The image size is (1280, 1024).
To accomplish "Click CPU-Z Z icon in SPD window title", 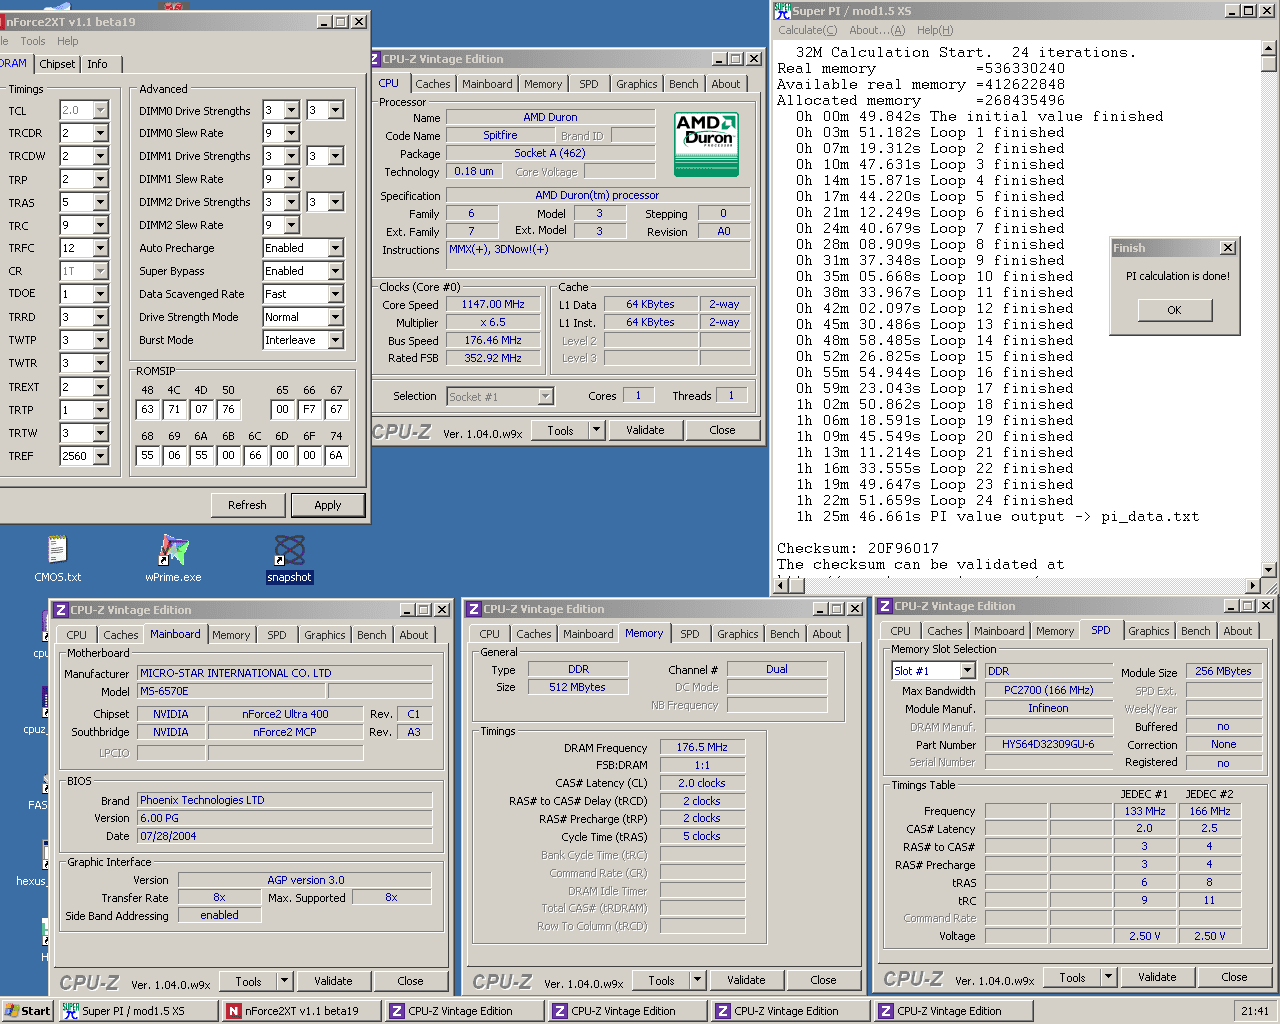I will pyautogui.click(x=885, y=606).
